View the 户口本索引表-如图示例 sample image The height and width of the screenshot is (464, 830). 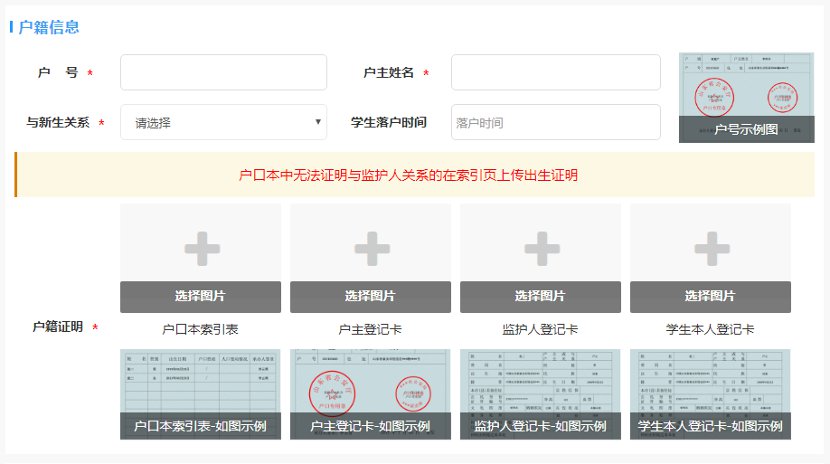201,394
